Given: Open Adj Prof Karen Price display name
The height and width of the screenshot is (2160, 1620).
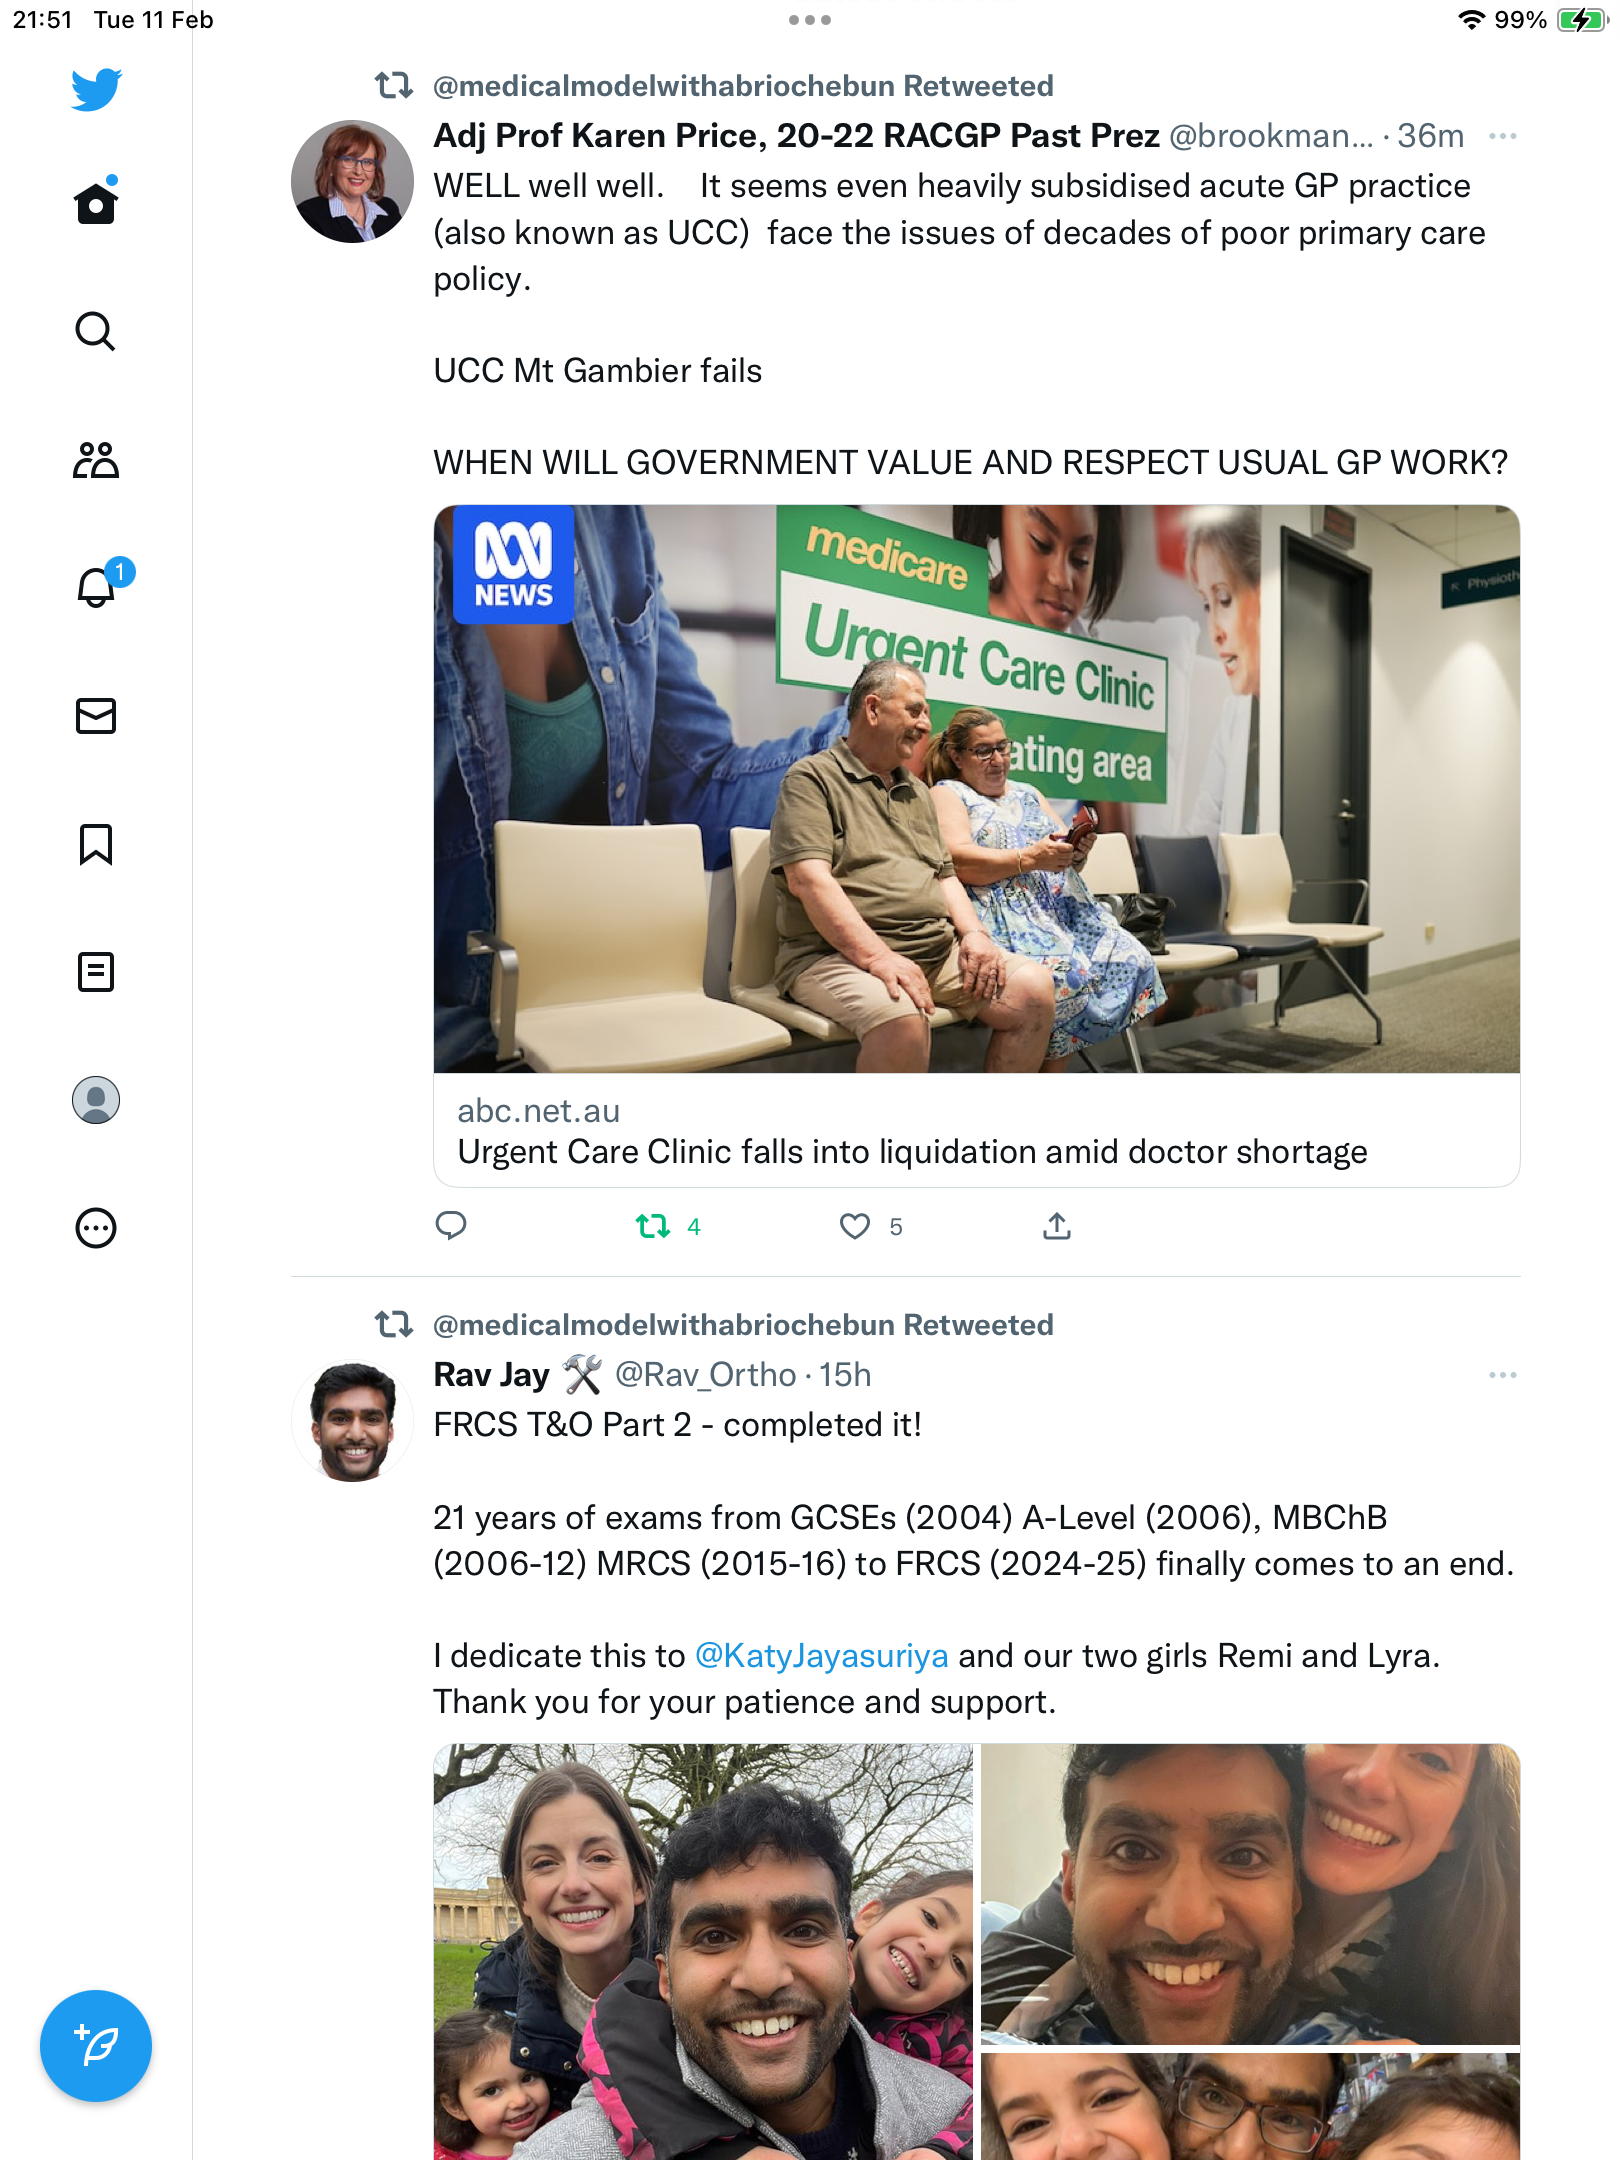Looking at the screenshot, I should [x=796, y=136].
